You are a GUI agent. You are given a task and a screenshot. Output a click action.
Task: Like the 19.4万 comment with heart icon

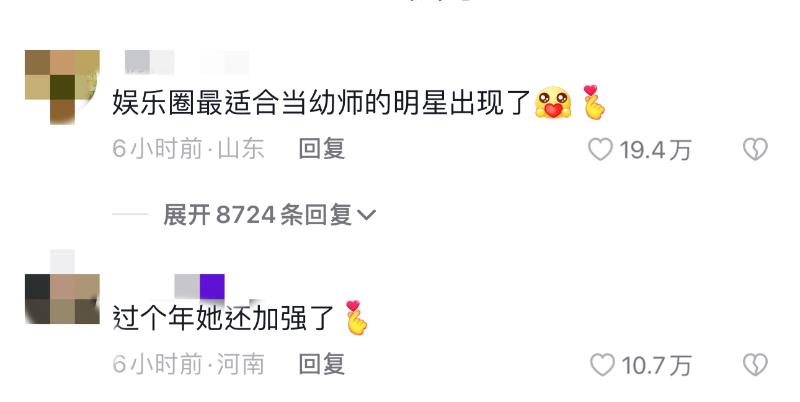(x=600, y=149)
